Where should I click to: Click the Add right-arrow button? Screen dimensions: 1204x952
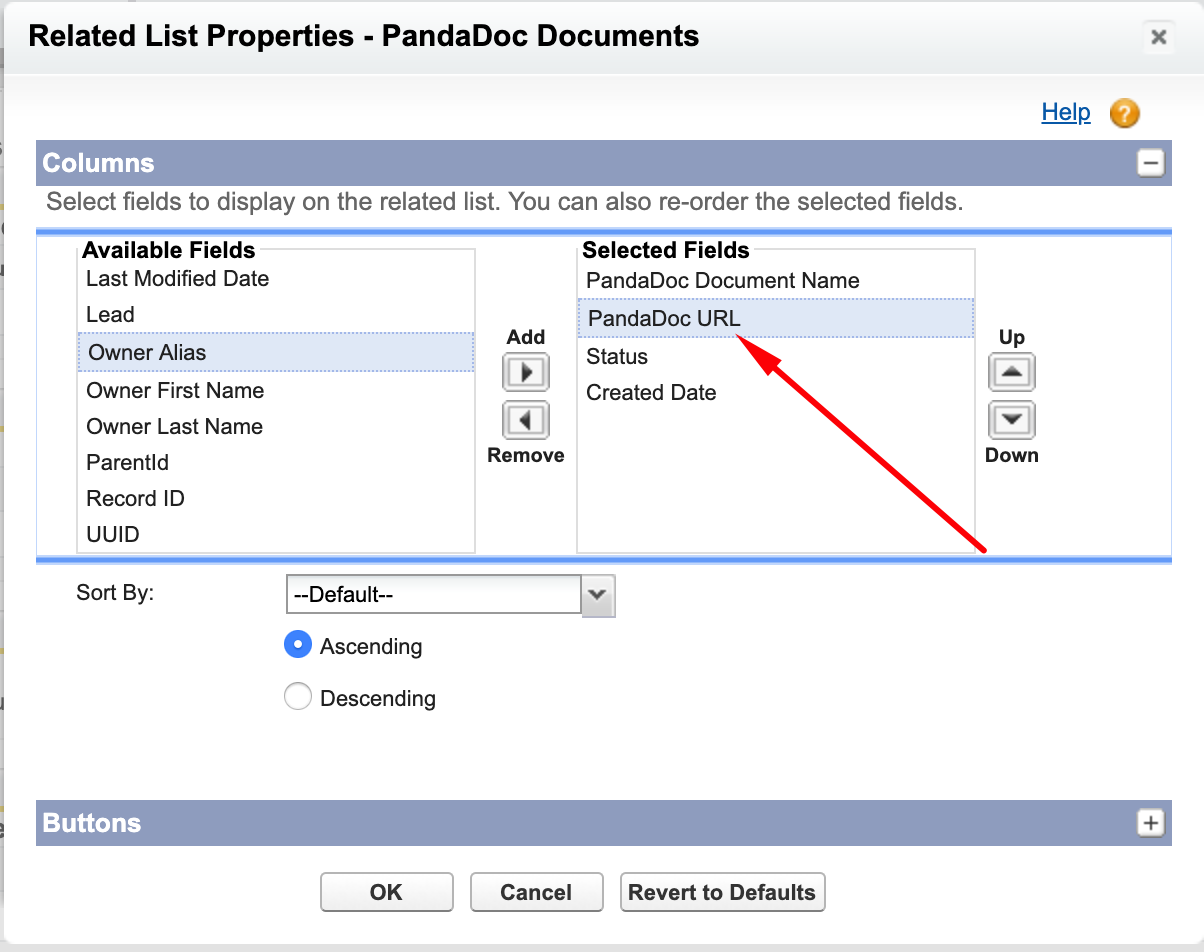click(x=526, y=373)
